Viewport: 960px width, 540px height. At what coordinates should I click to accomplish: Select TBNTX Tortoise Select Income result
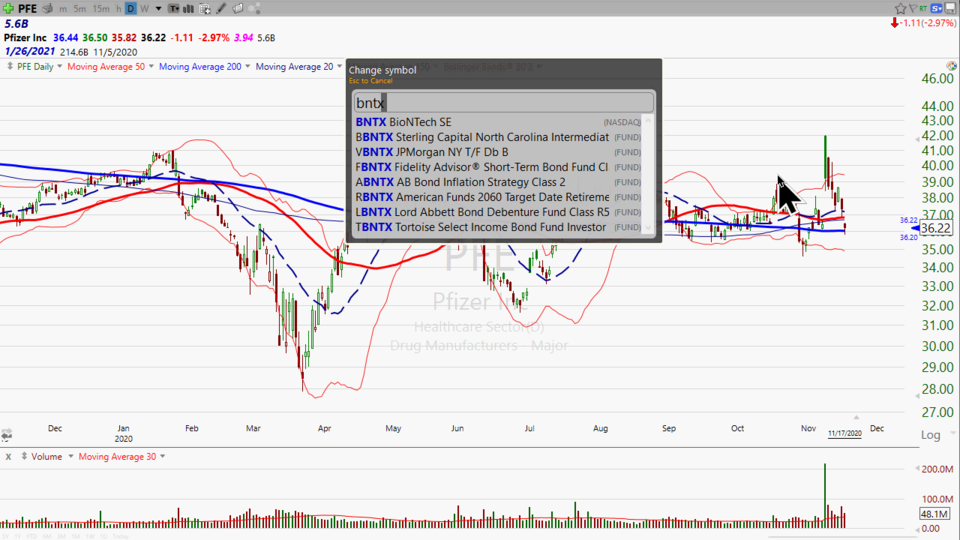(x=498, y=227)
